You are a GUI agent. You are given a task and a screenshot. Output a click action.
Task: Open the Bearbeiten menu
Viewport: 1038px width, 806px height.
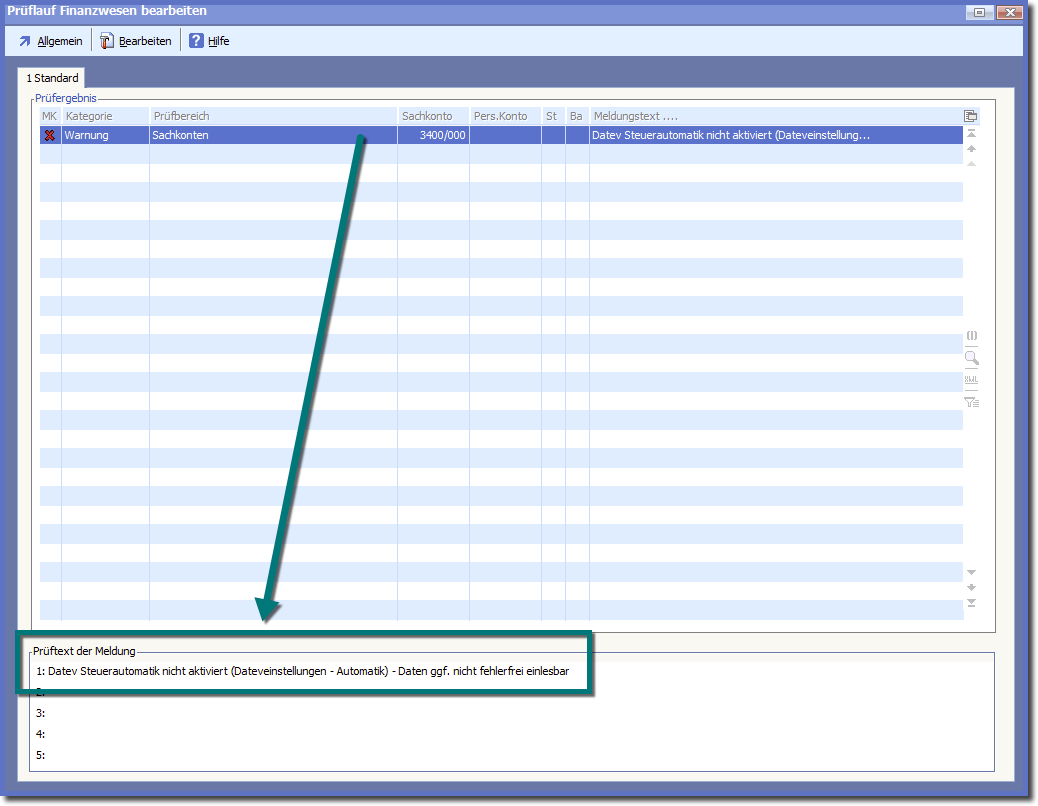click(135, 41)
